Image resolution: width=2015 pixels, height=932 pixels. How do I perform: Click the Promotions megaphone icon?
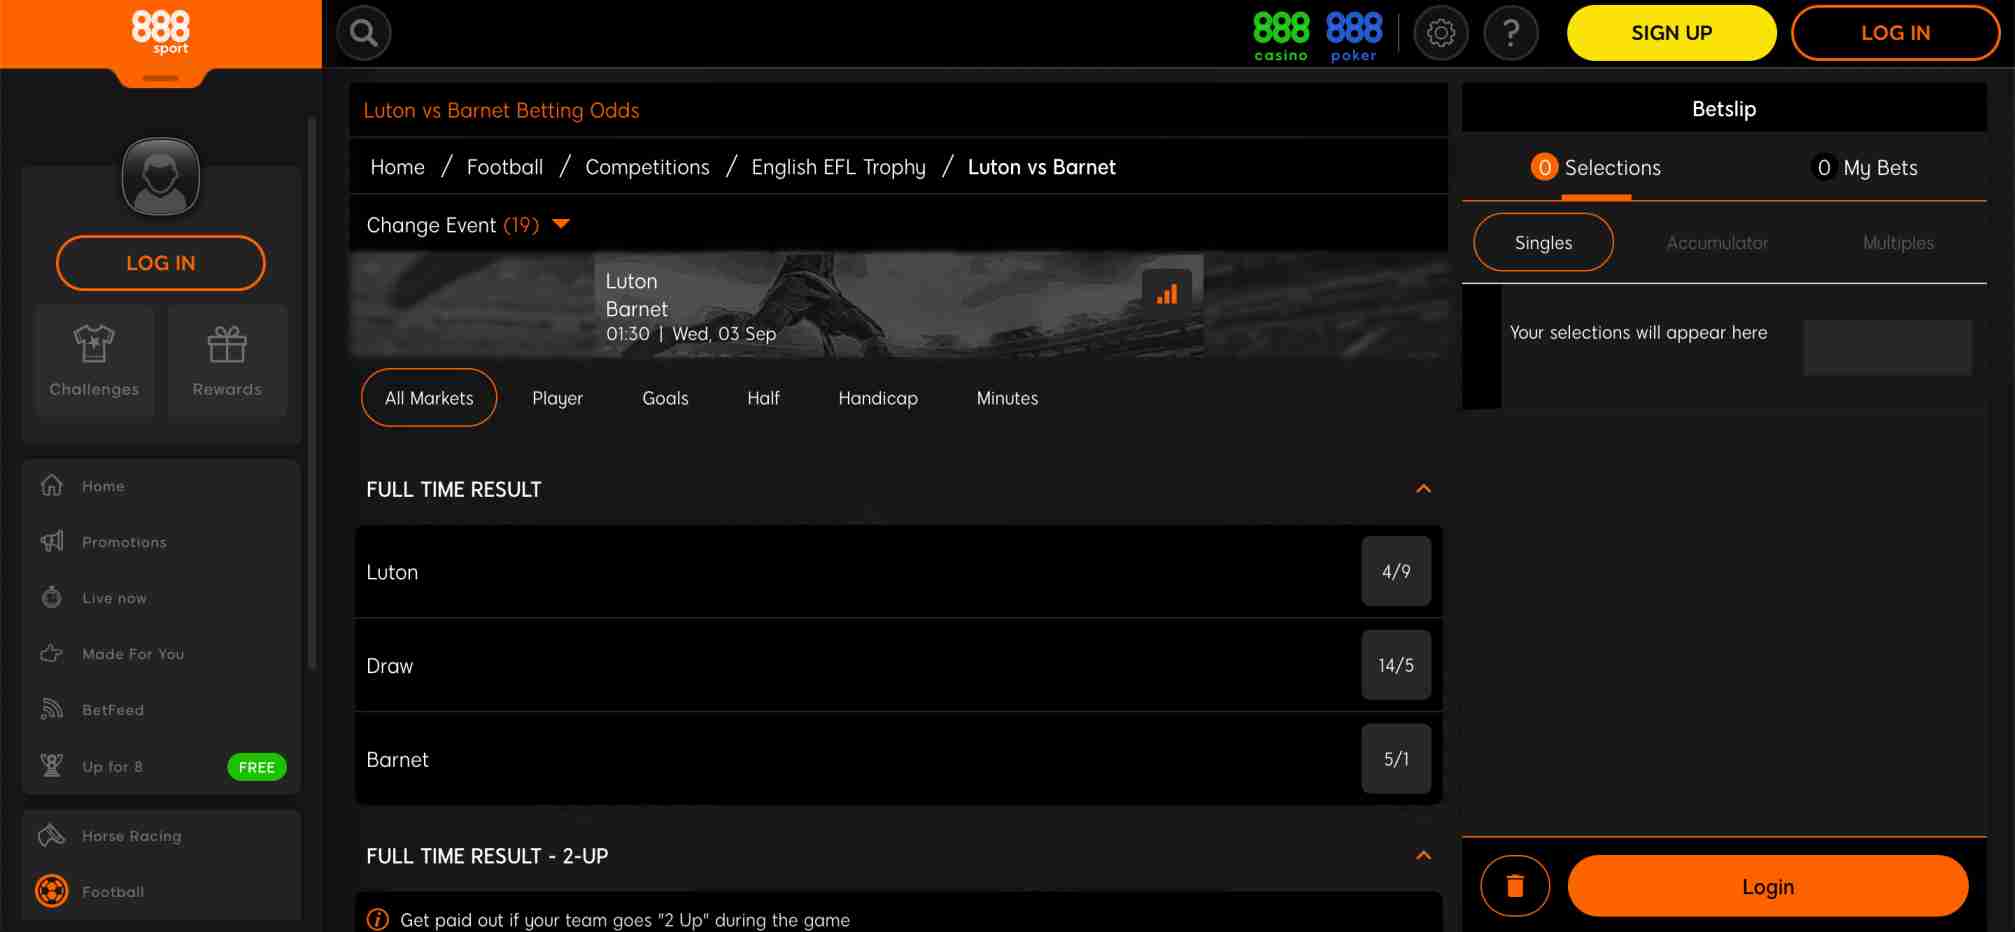pyautogui.click(x=52, y=541)
